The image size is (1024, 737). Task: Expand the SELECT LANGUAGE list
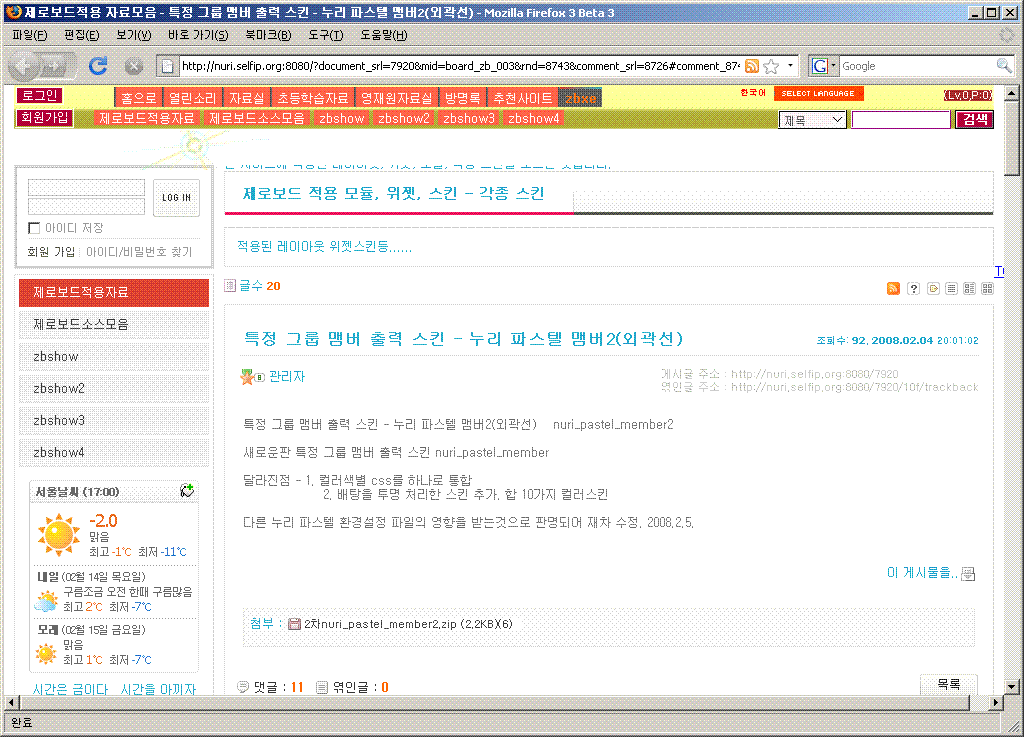pyautogui.click(x=818, y=93)
